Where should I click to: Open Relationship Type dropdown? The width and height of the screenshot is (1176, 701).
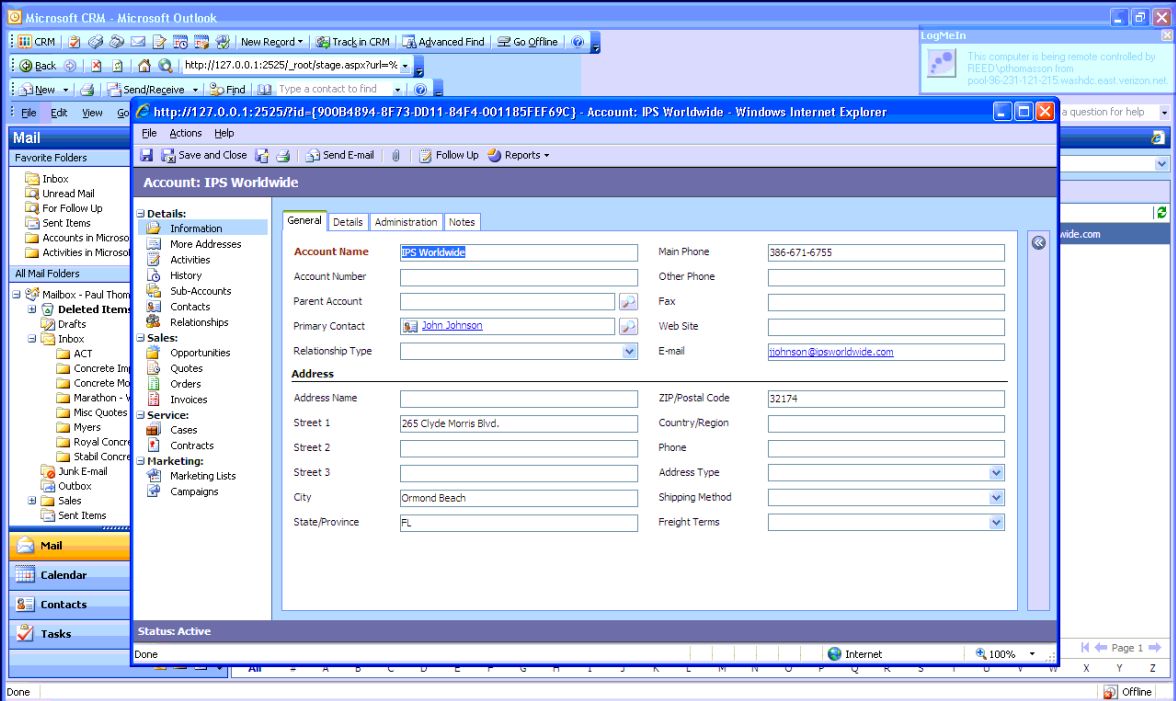pos(629,351)
